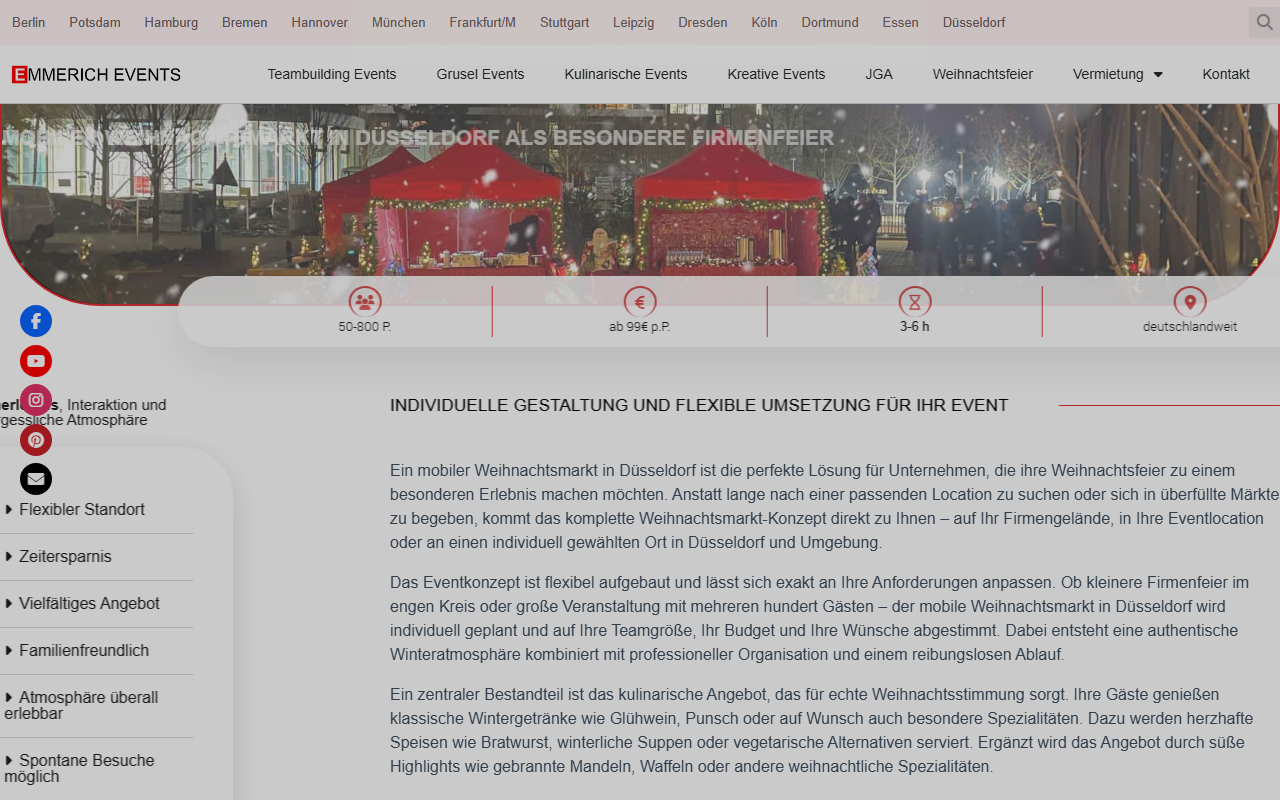
Task: Select the Düsseldorf city link
Action: click(974, 22)
